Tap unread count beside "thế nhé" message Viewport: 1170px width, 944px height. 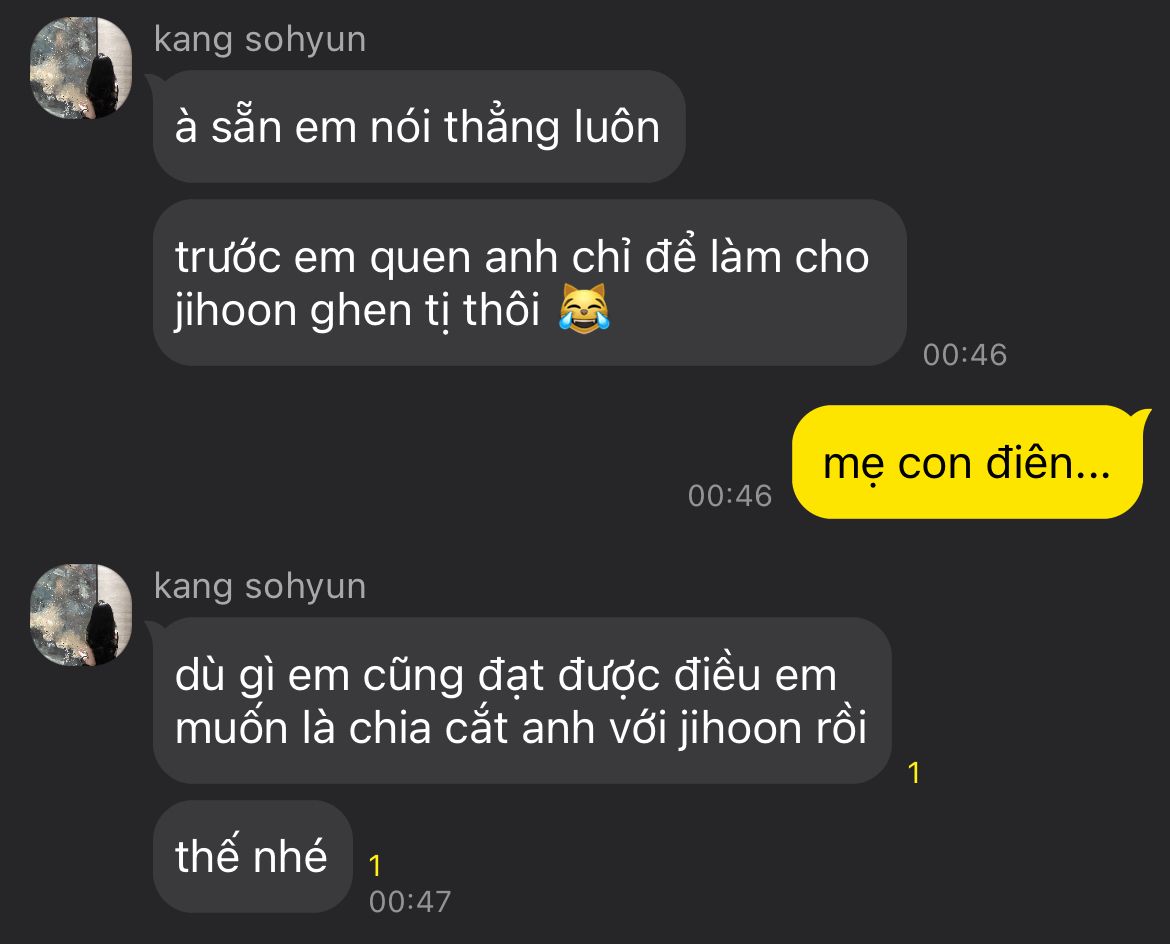pyautogui.click(x=375, y=866)
